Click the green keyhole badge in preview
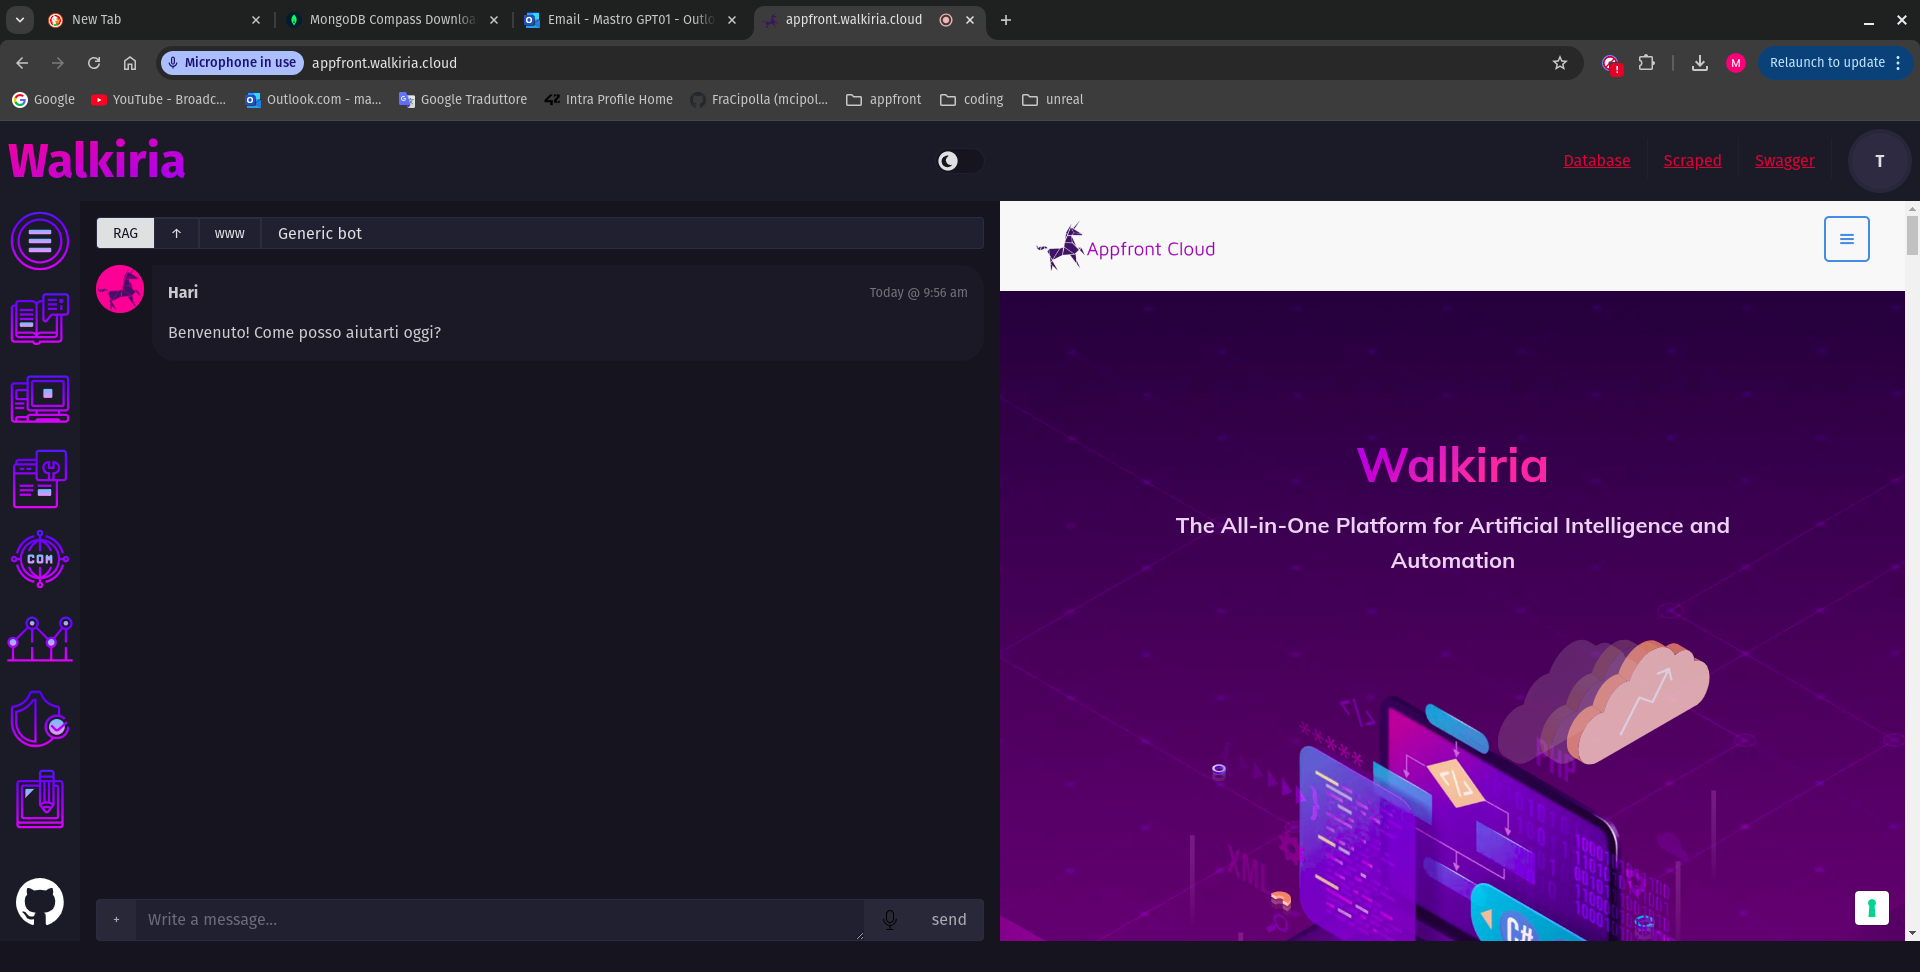The width and height of the screenshot is (1920, 972). point(1871,908)
